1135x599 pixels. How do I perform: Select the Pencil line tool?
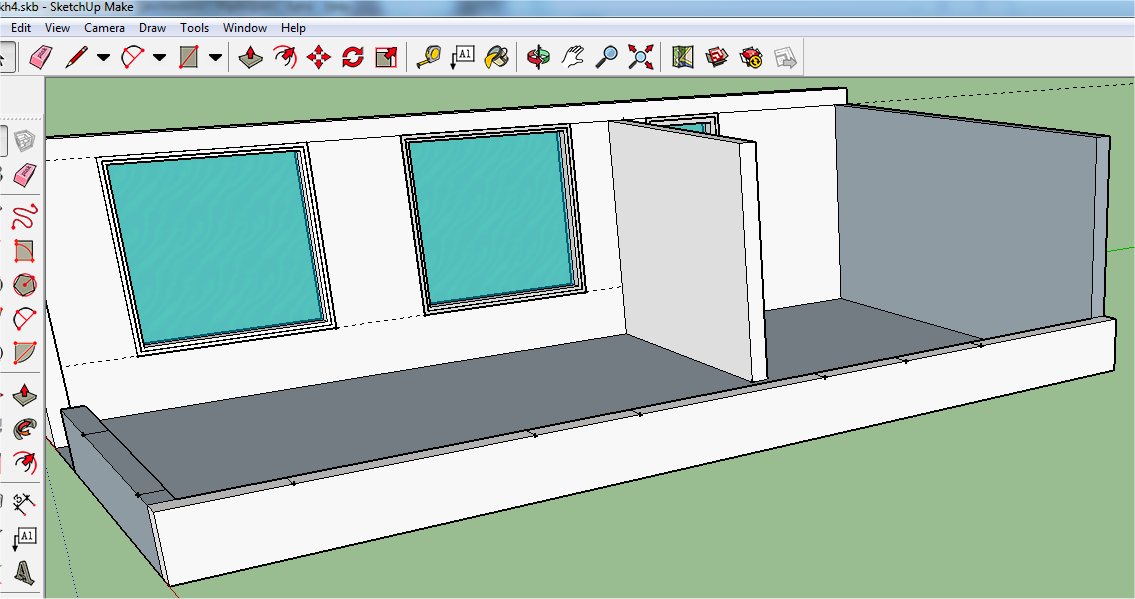click(x=76, y=57)
